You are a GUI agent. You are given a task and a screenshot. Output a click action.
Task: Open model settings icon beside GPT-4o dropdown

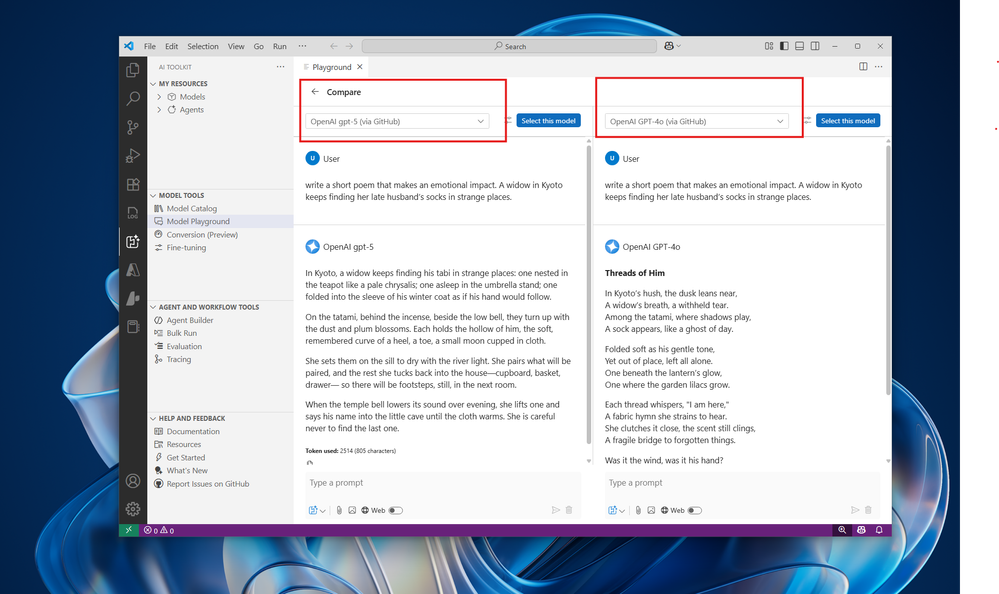807,120
